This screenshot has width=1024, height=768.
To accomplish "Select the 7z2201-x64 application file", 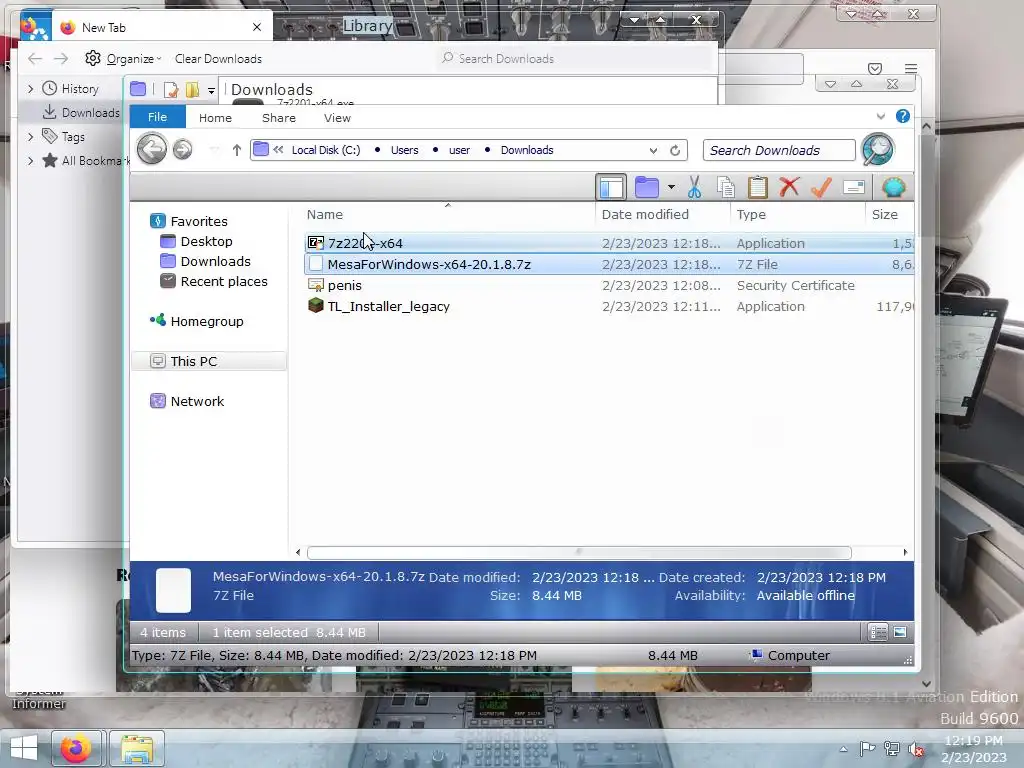I will point(609,243).
